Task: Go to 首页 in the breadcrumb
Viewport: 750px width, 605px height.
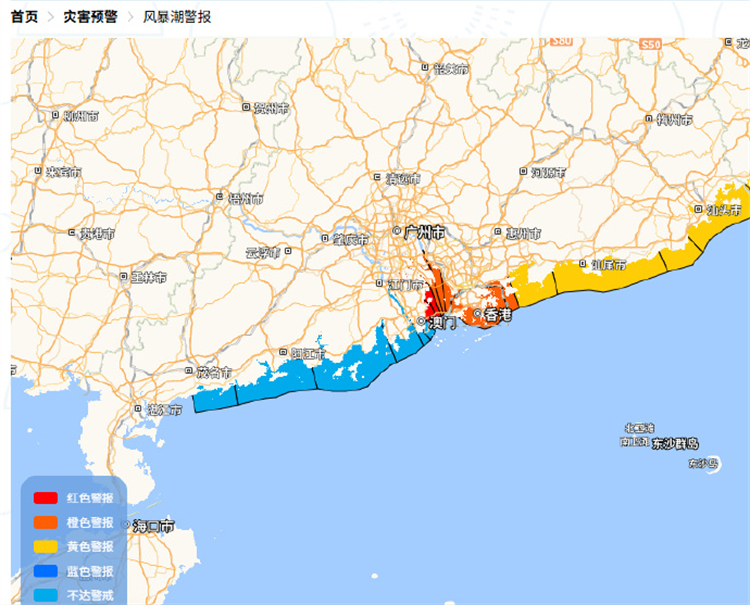Action: (25, 17)
